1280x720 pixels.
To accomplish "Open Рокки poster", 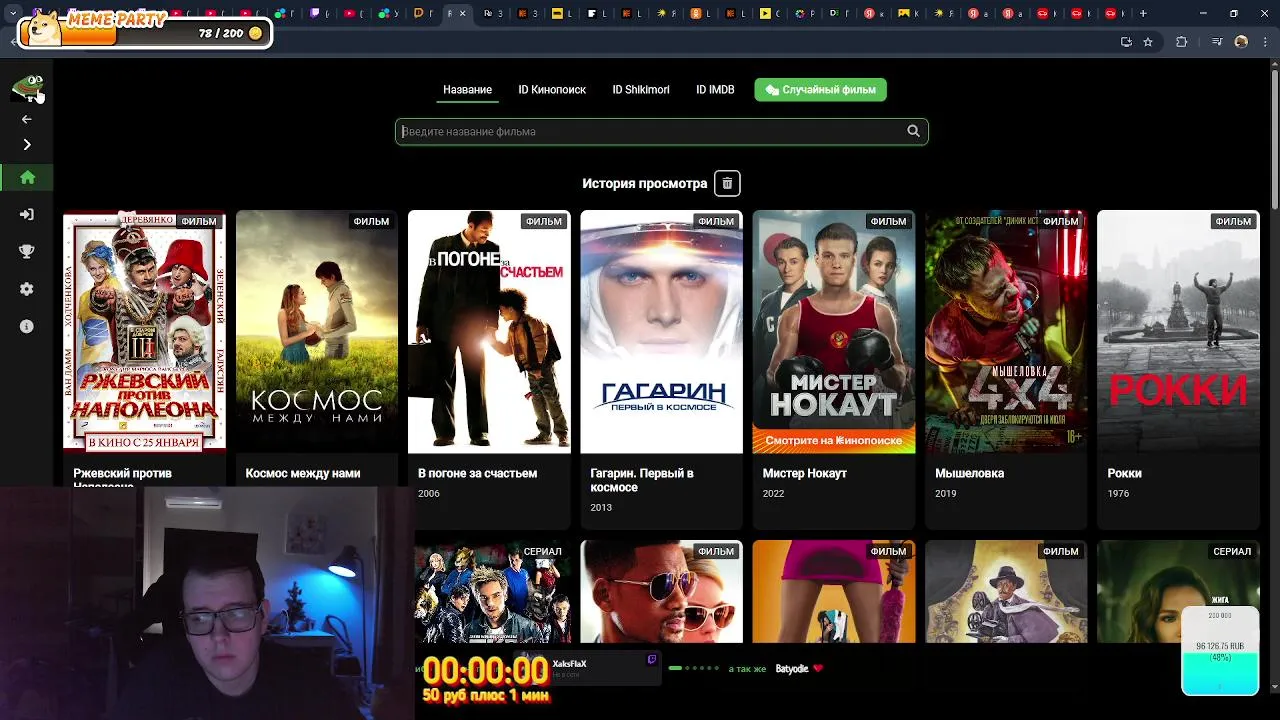I will (x=1178, y=332).
